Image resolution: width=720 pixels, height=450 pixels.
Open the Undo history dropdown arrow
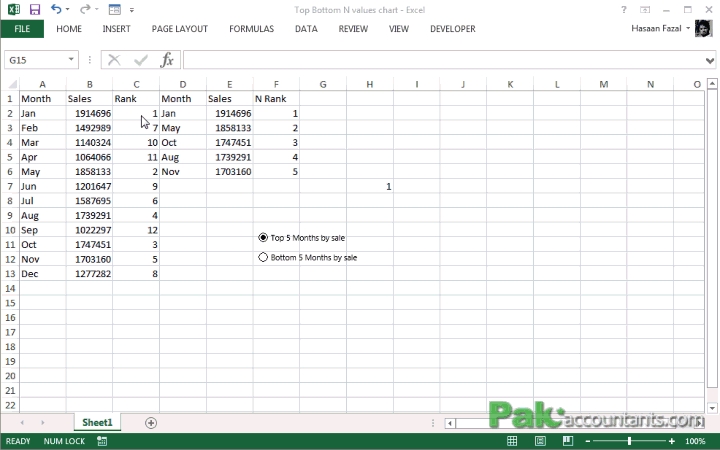coord(68,9)
